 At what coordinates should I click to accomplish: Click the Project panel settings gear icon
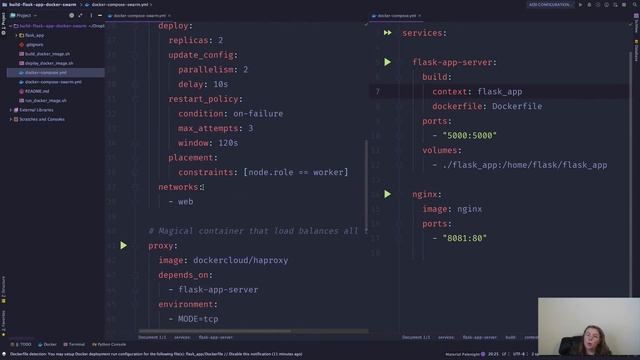71,16
